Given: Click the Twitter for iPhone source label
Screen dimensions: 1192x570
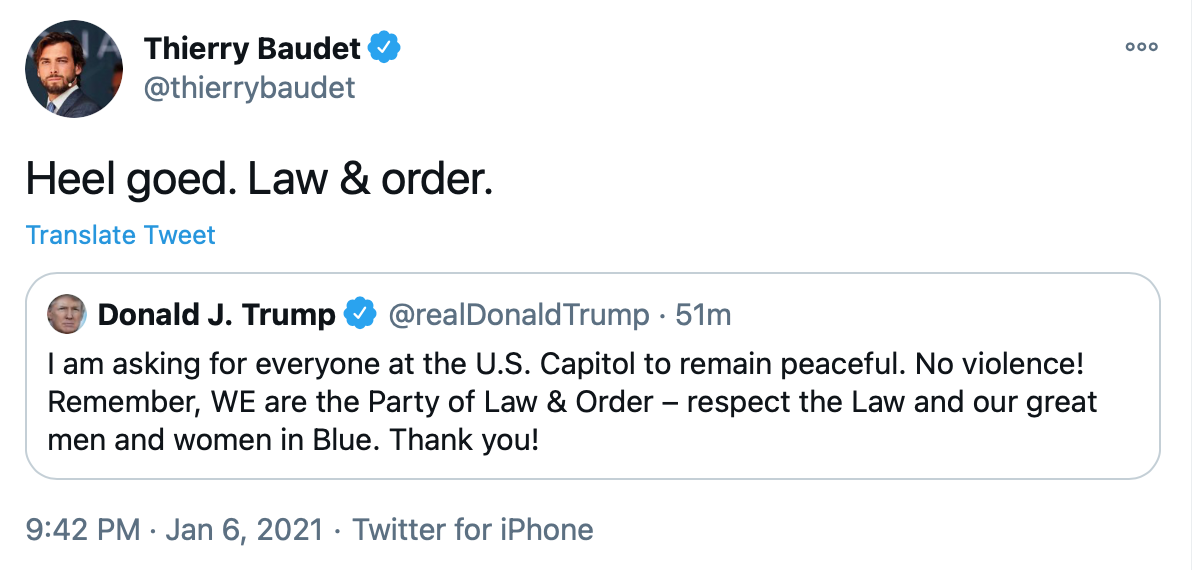Looking at the screenshot, I should coord(473,529).
